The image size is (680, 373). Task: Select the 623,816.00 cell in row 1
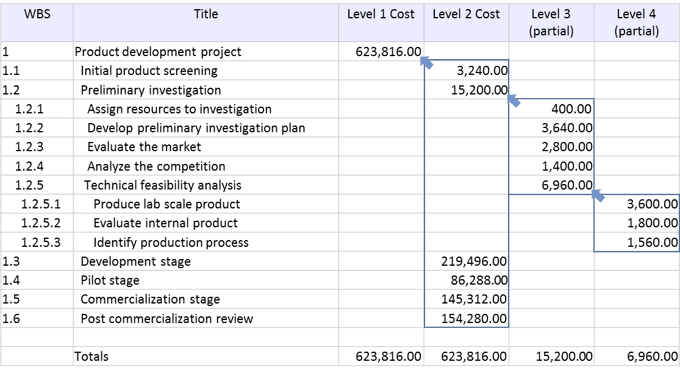coord(381,52)
